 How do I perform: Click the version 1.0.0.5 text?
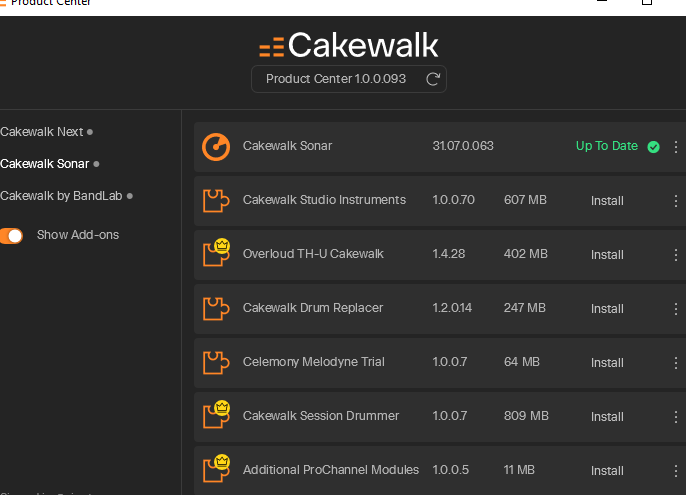point(451,470)
